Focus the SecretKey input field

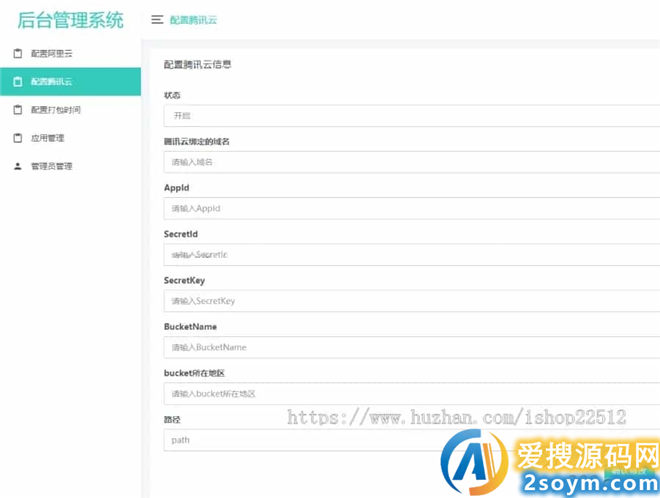412,301
